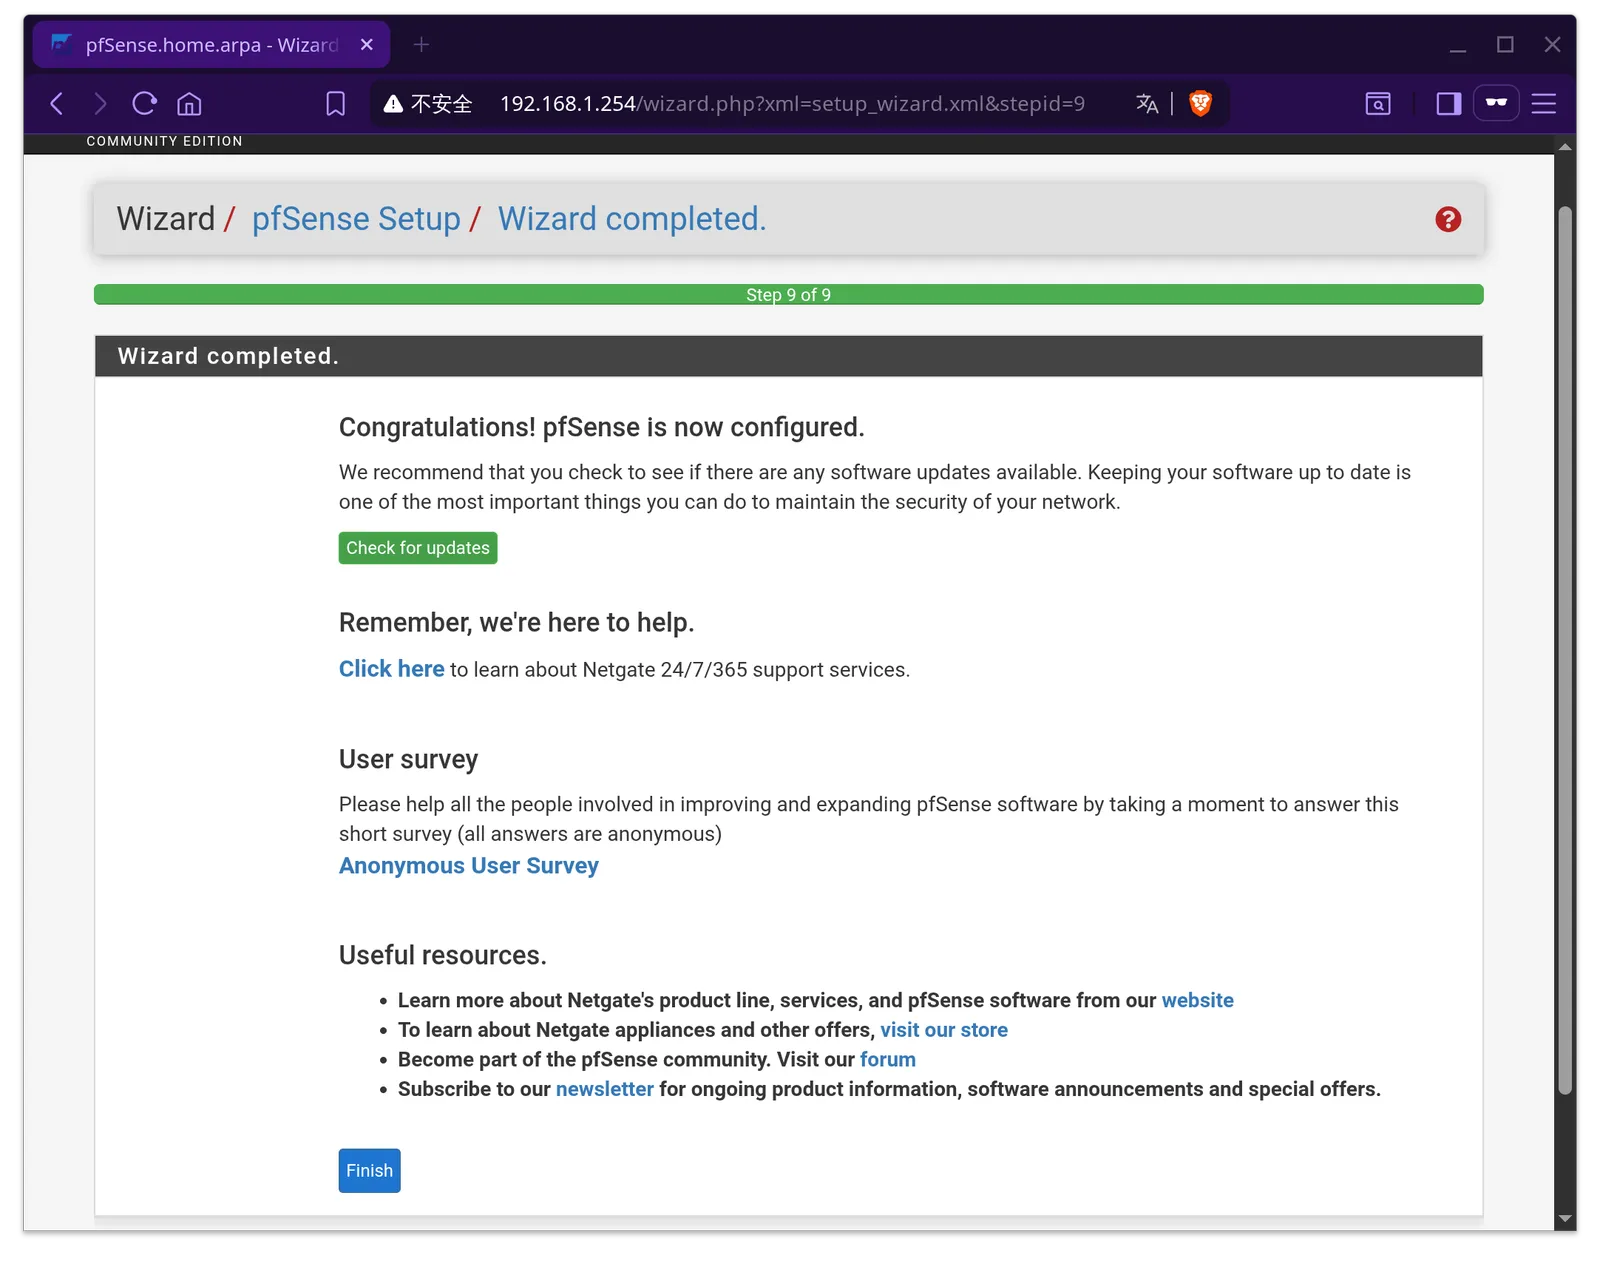This screenshot has height=1278, width=1600.
Task: Open the browser hamburger menu
Action: coord(1544,103)
